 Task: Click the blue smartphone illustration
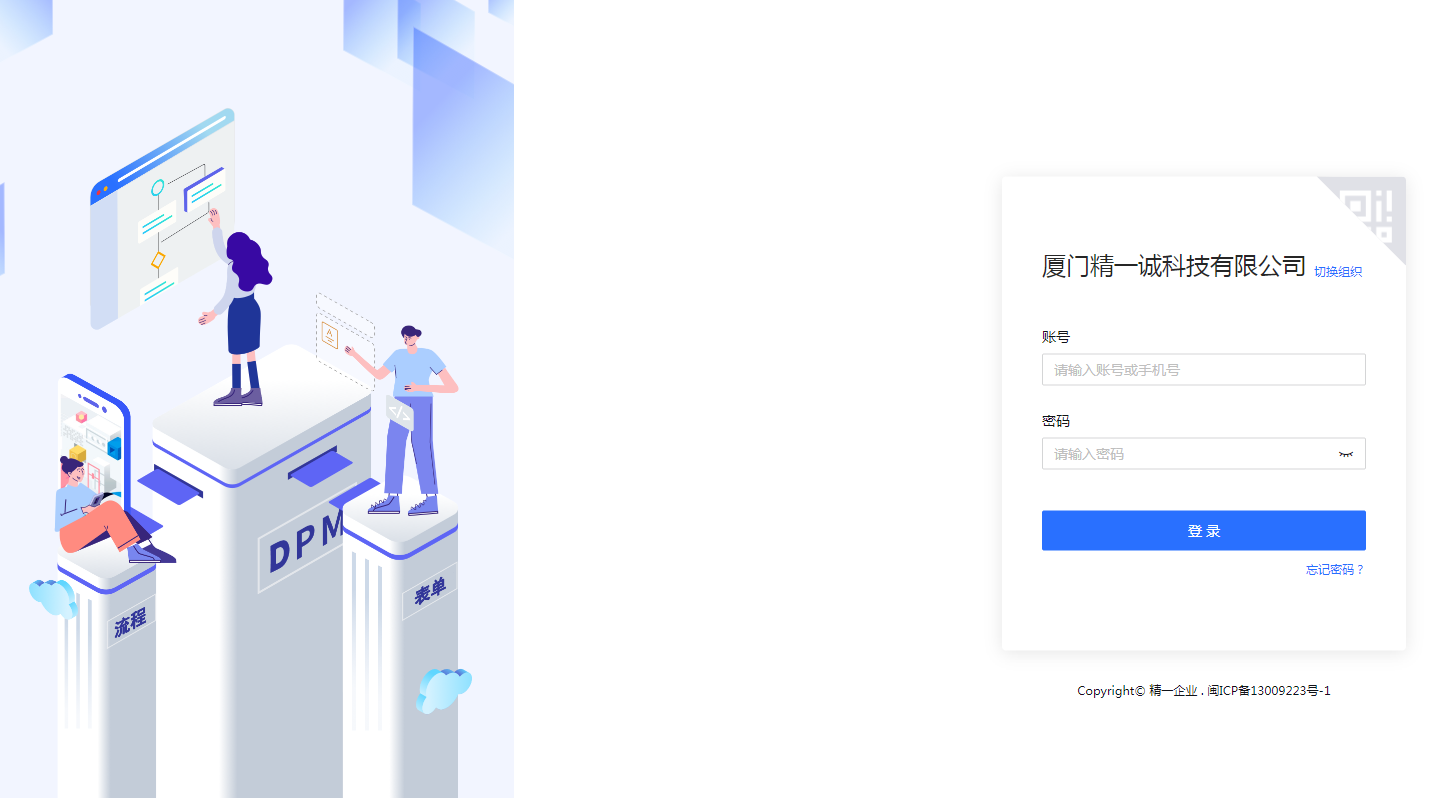[94, 440]
